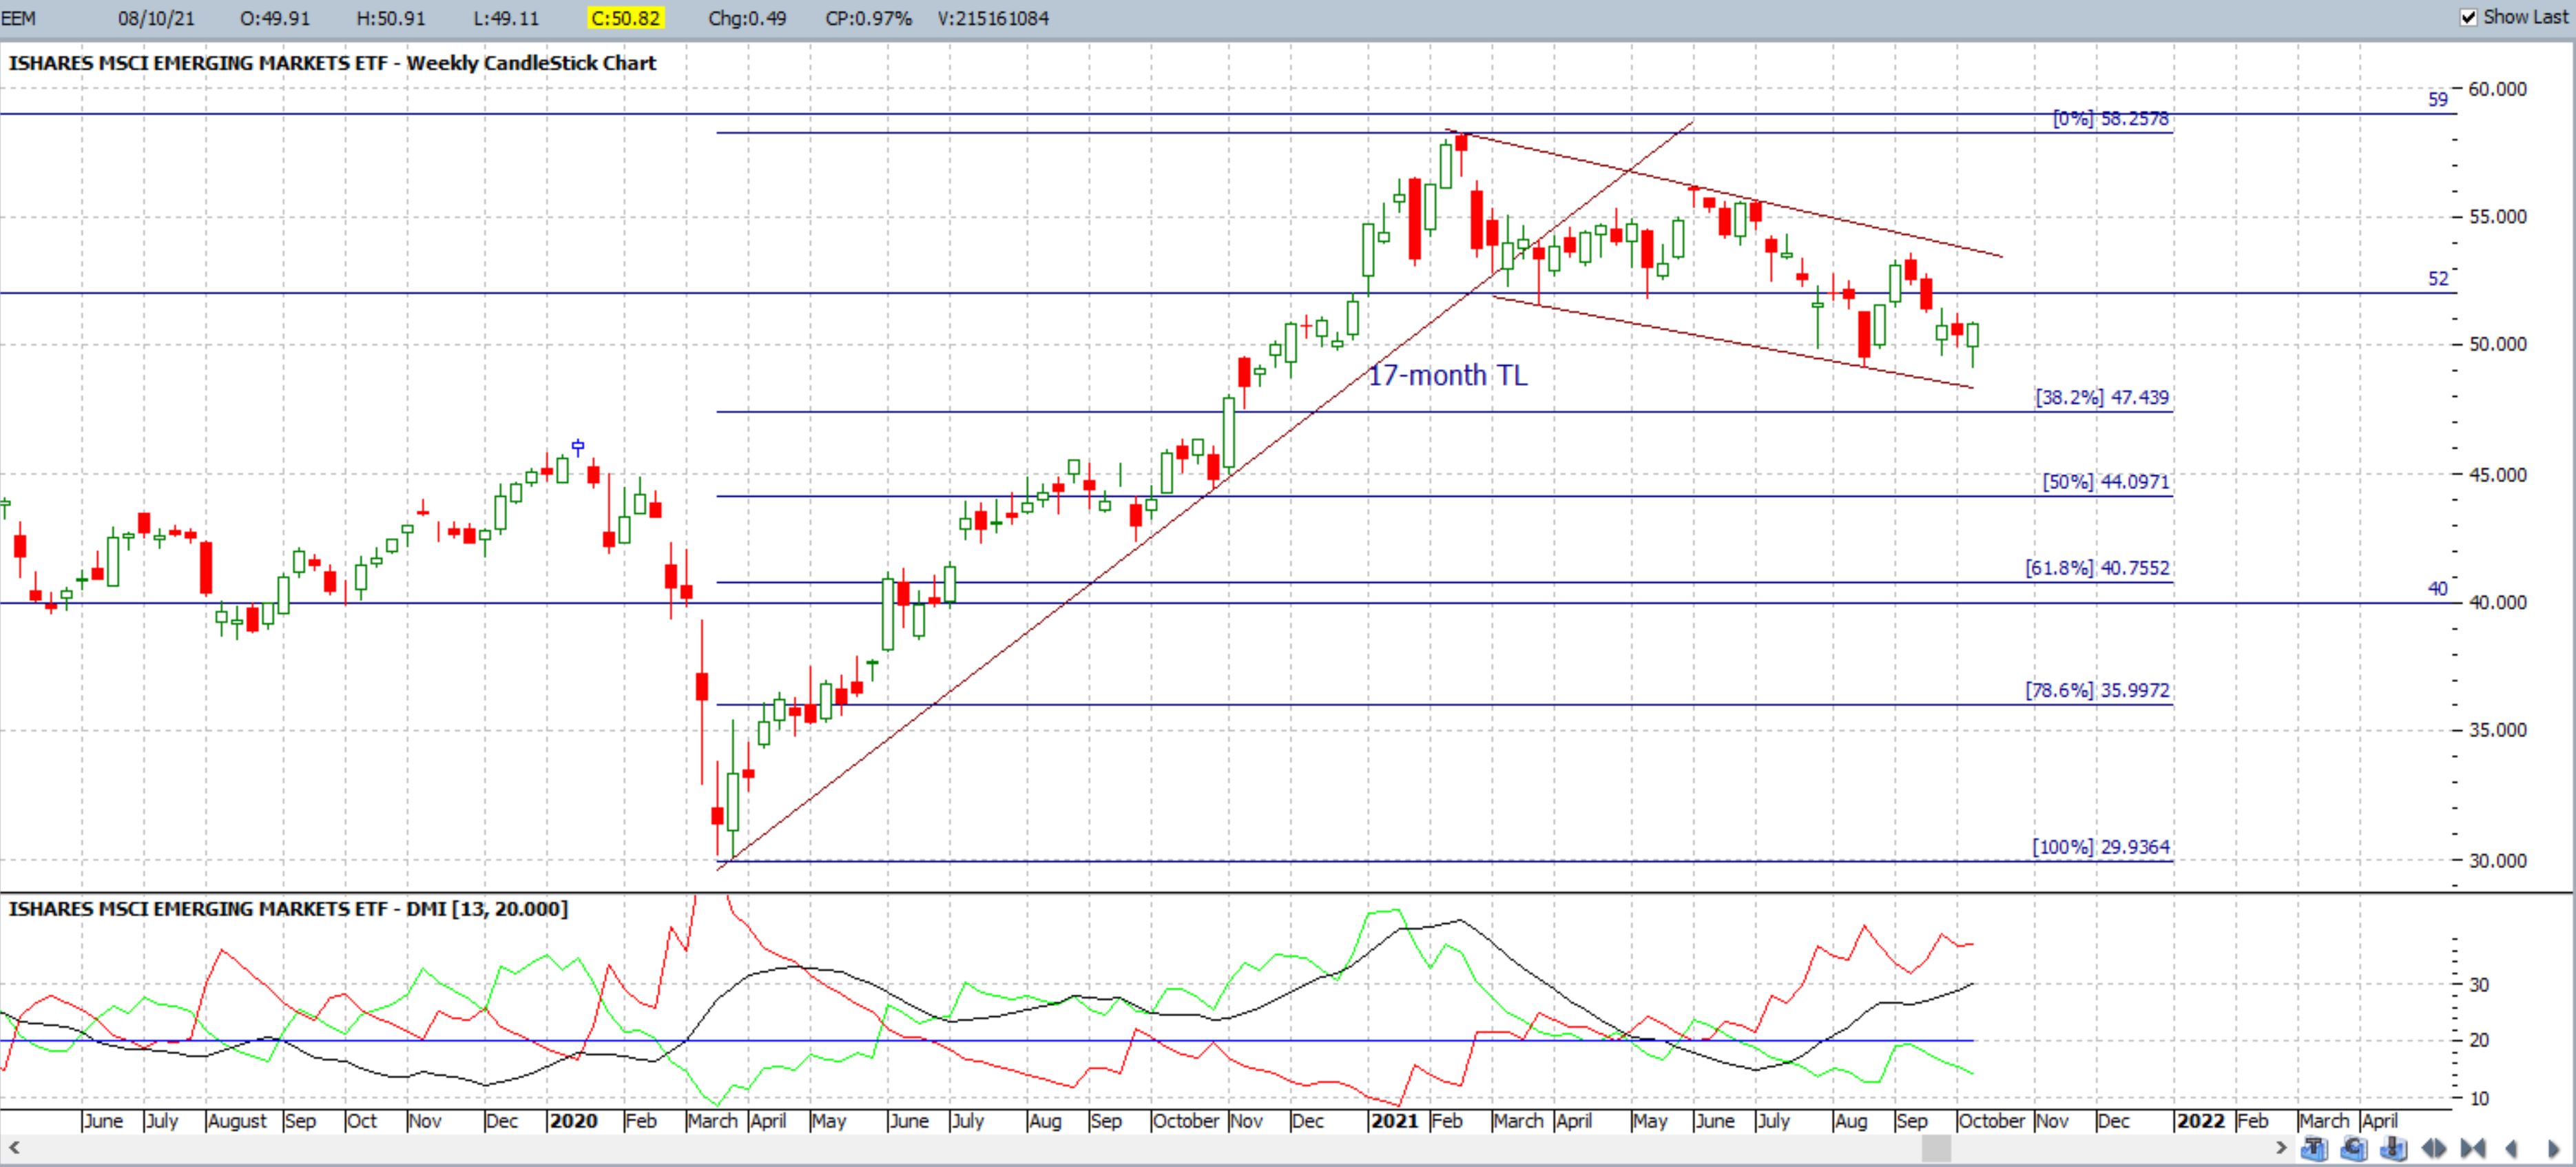Select the [100%] 29.9364 Fibonacci label
This screenshot has height=1167, width=2576.
[2101, 847]
